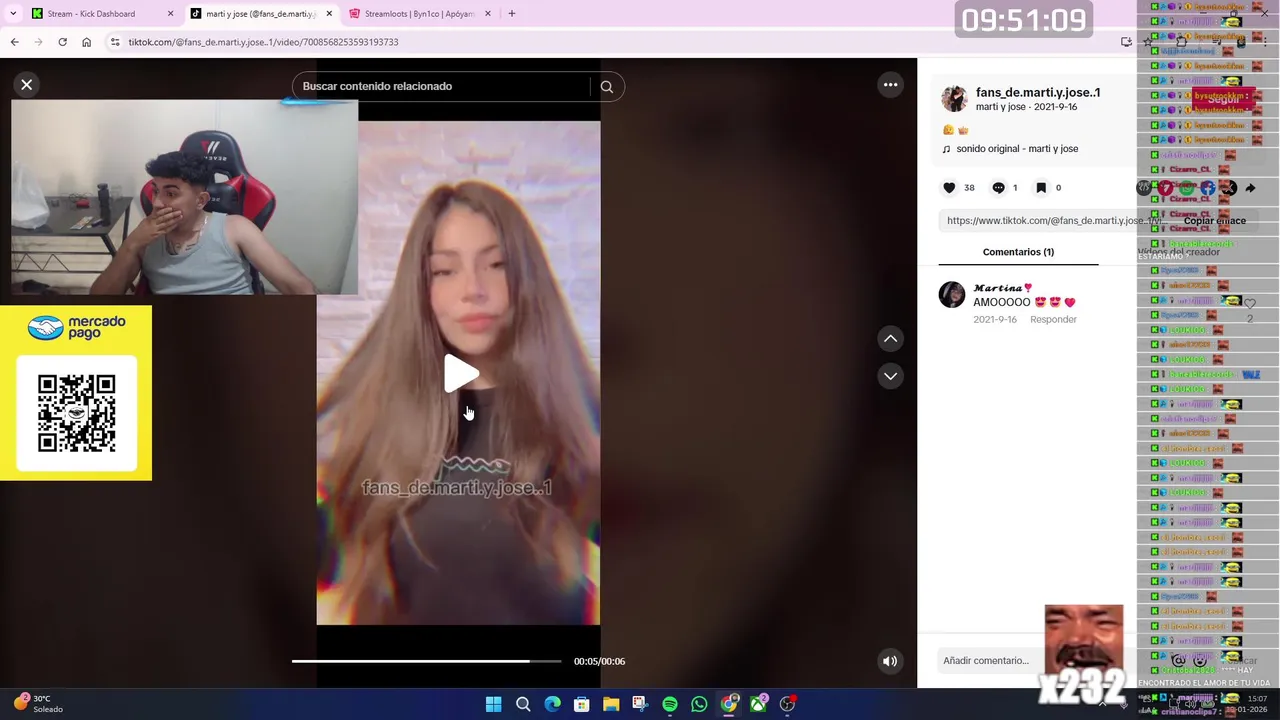The height and width of the screenshot is (720, 1280).
Task: Open the browser tab search dropdown
Action: pyautogui.click(x=13, y=14)
